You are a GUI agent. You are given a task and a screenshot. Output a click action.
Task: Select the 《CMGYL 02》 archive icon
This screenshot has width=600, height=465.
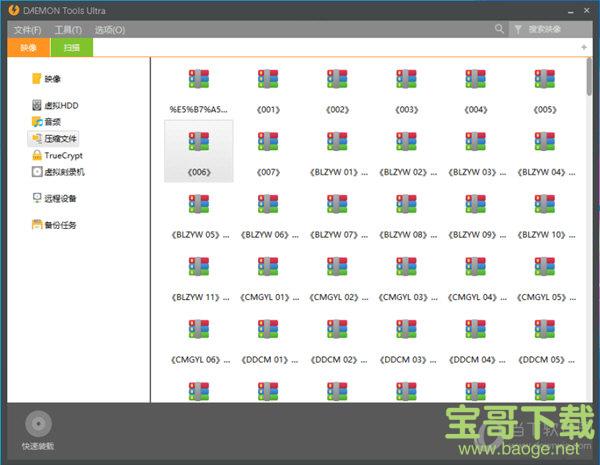click(337, 266)
